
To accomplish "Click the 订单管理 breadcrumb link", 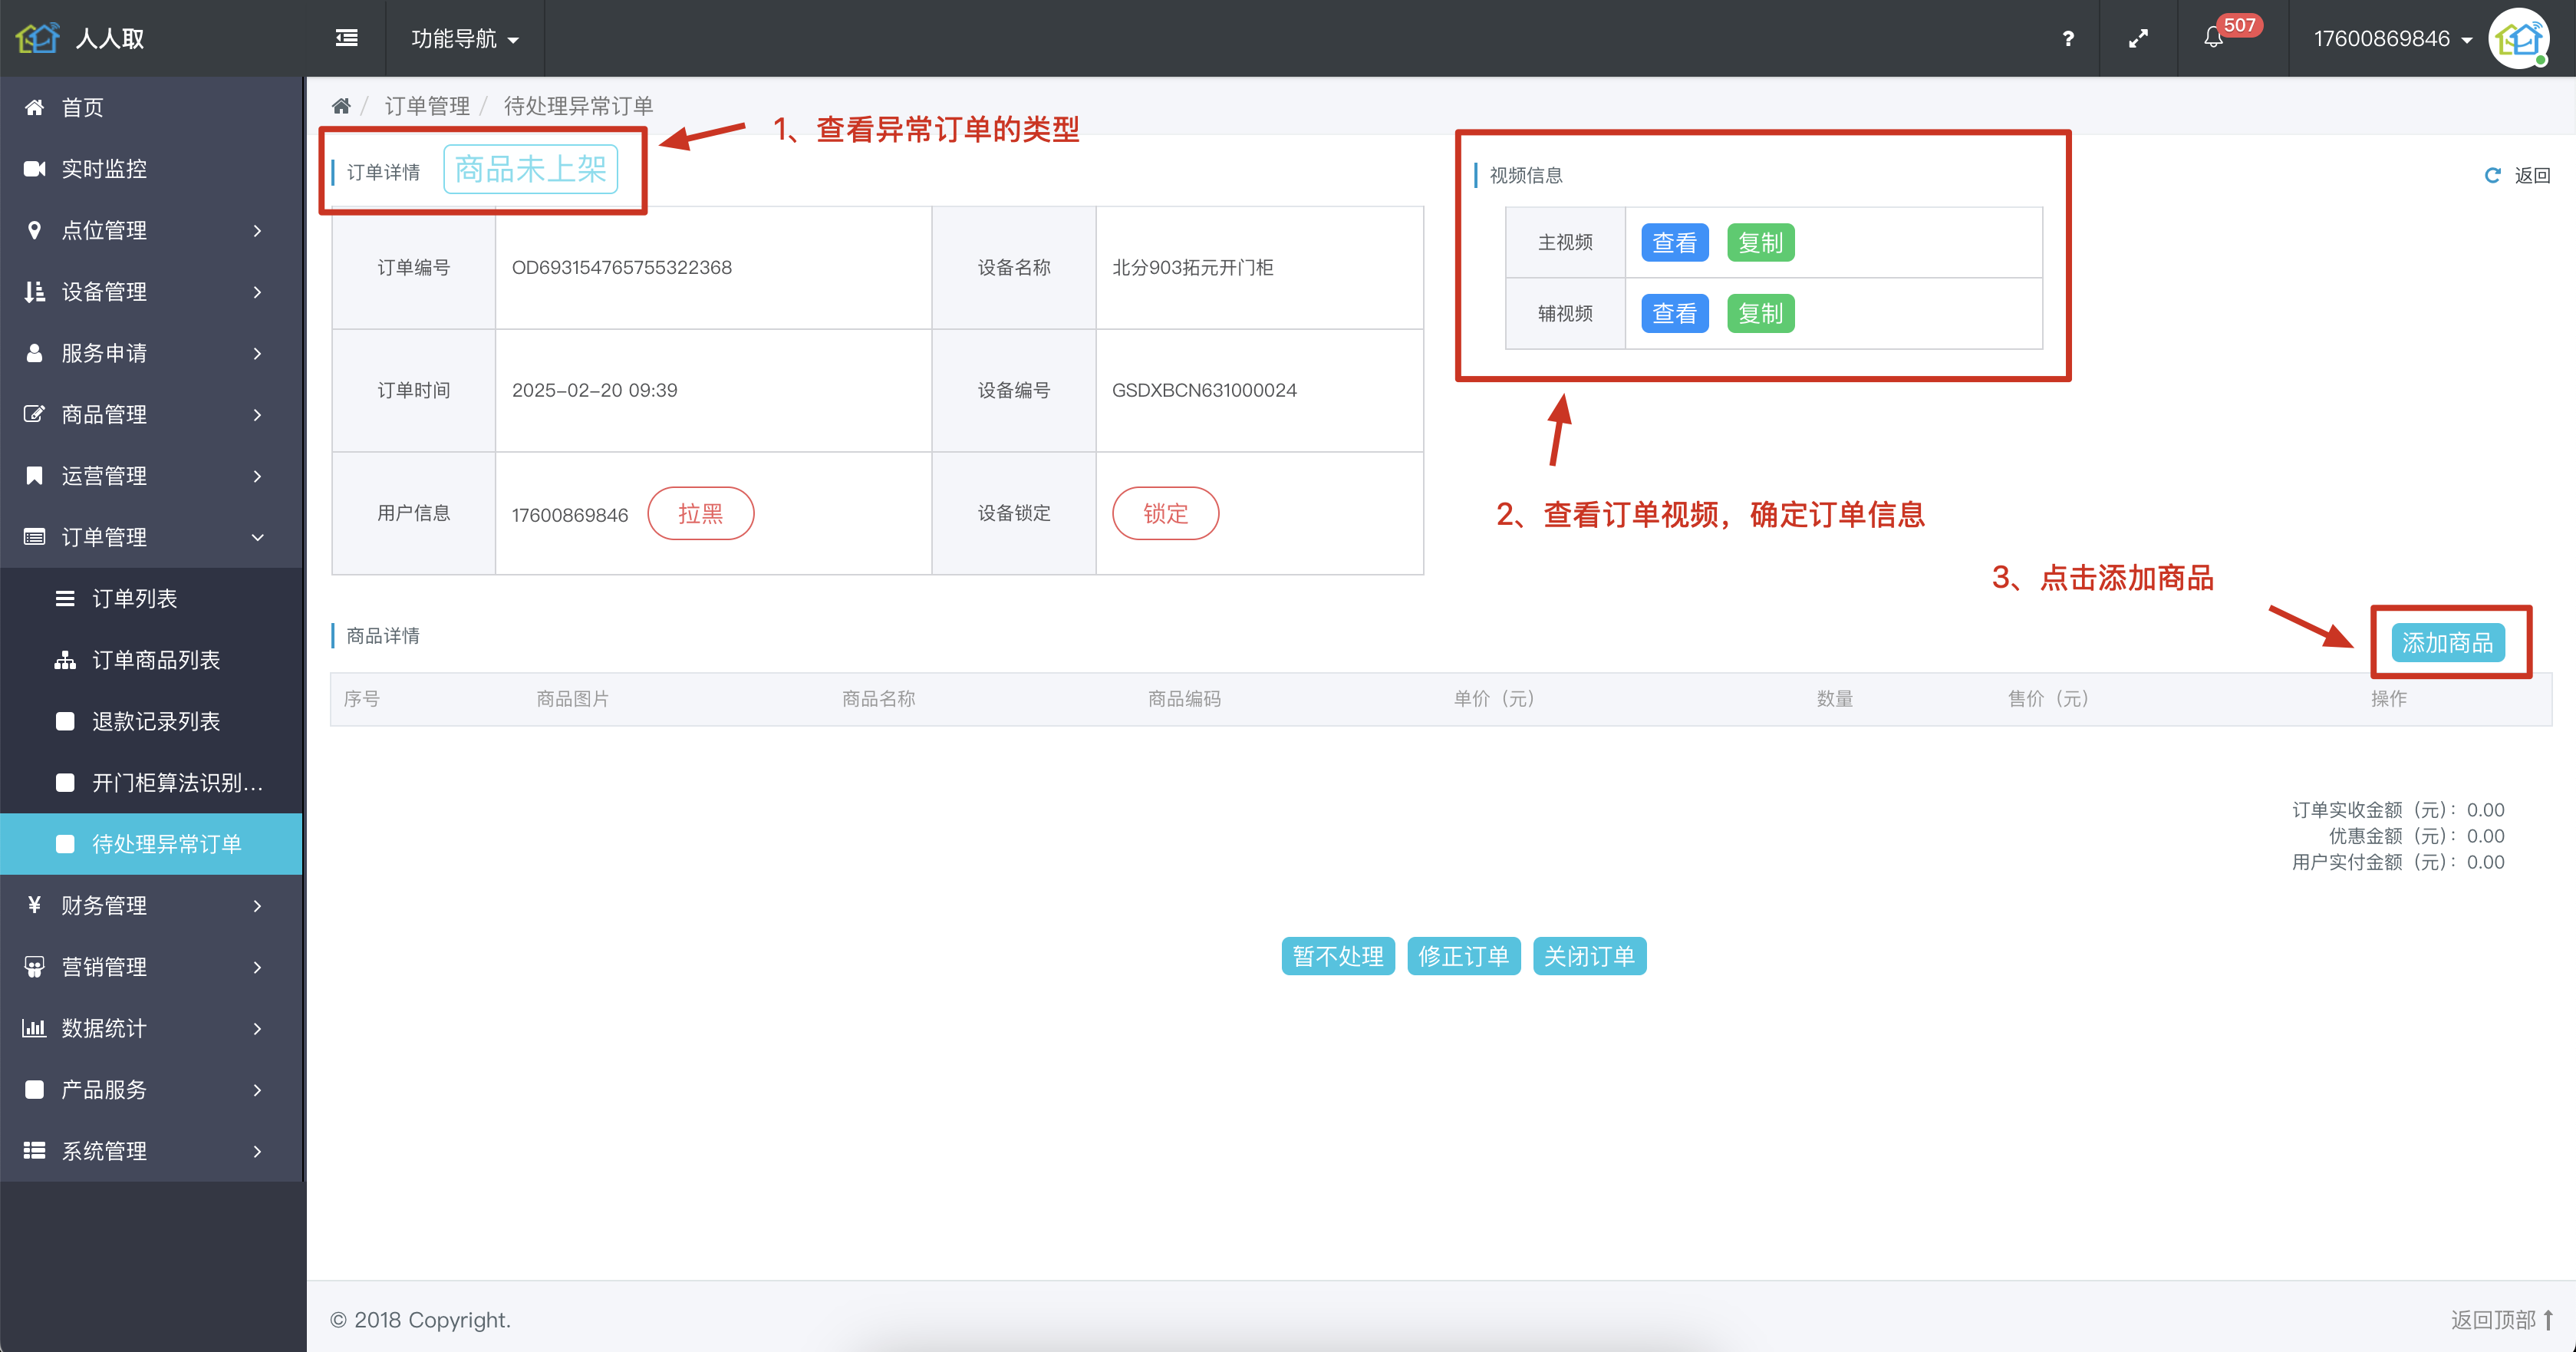I will (x=427, y=106).
